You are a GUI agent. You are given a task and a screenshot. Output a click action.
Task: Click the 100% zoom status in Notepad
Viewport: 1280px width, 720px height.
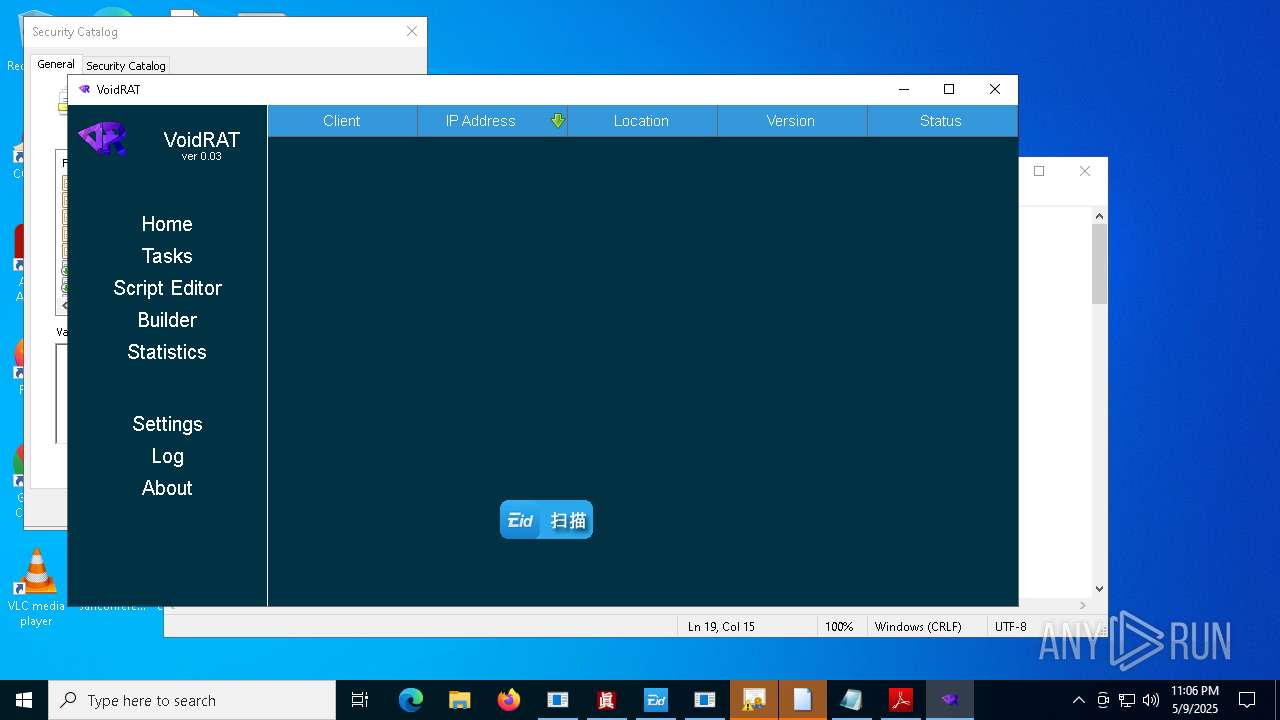pyautogui.click(x=839, y=627)
